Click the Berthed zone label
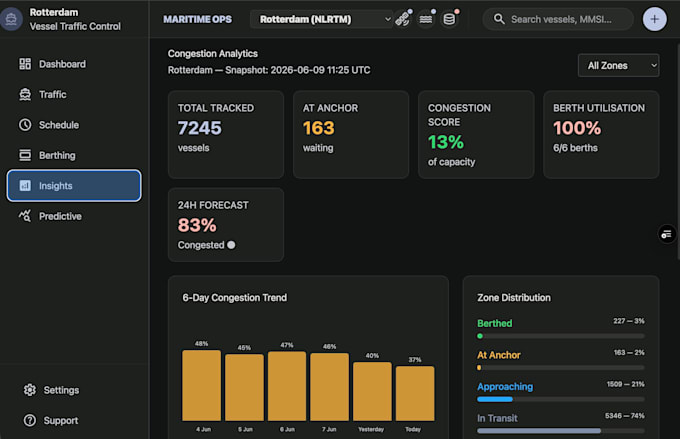680x439 pixels. pyautogui.click(x=494, y=323)
